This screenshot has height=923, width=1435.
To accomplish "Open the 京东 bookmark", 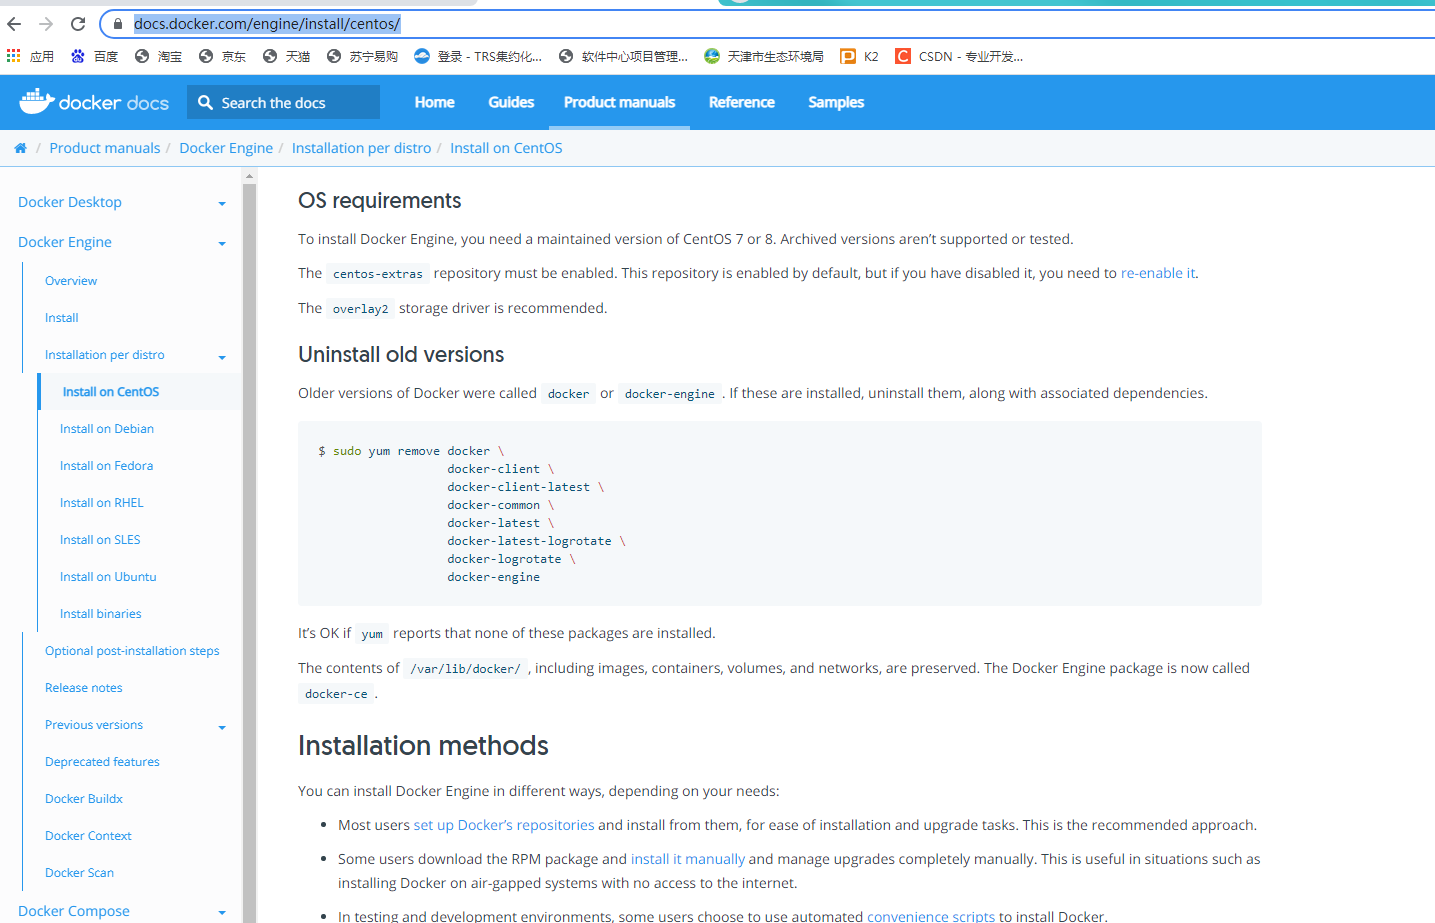I will [222, 56].
